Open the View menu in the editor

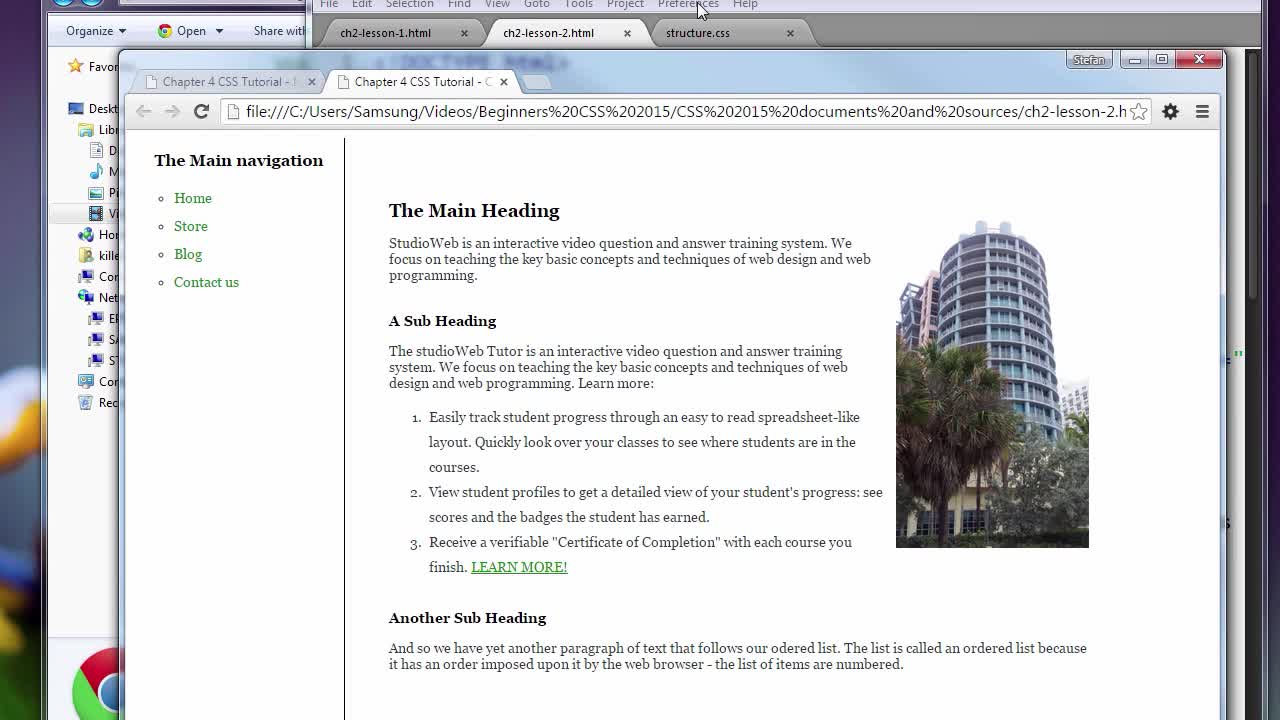pyautogui.click(x=497, y=4)
